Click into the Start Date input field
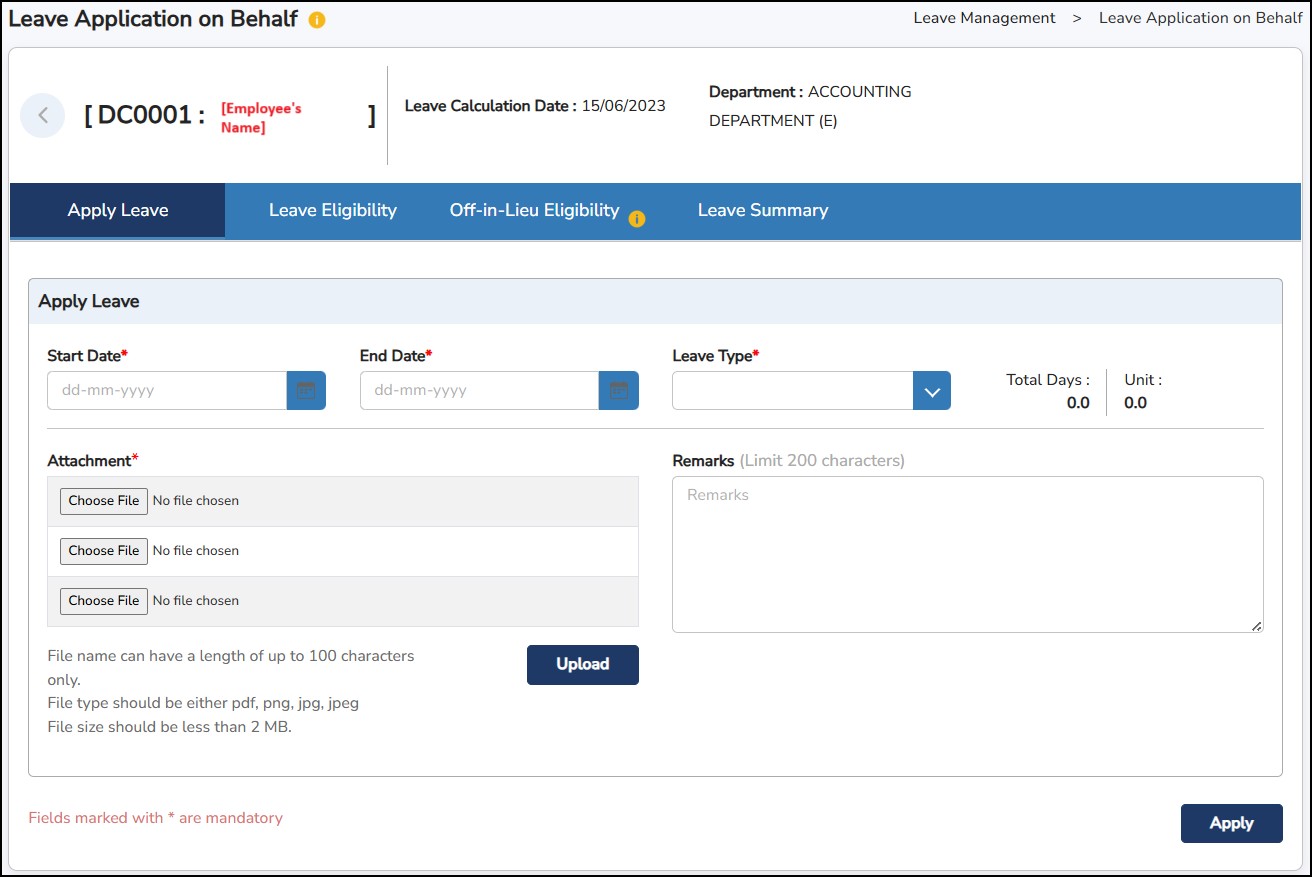The width and height of the screenshot is (1312, 877). pyautogui.click(x=167, y=391)
